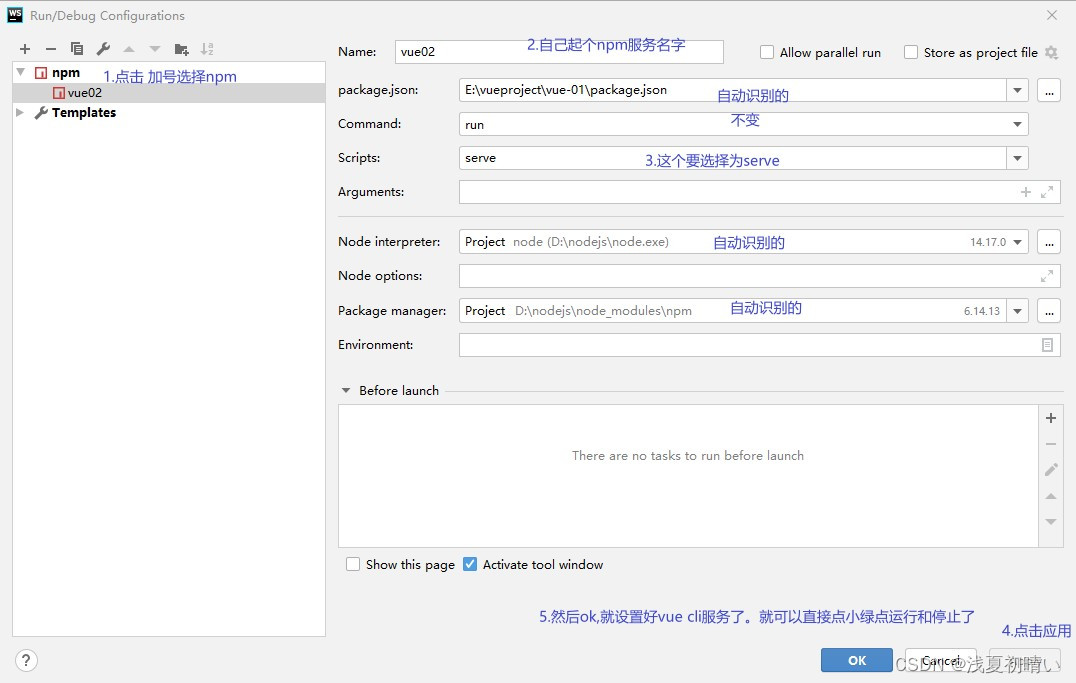Move configuration up with toolbar arrow
The width and height of the screenshot is (1076, 683).
coord(129,49)
